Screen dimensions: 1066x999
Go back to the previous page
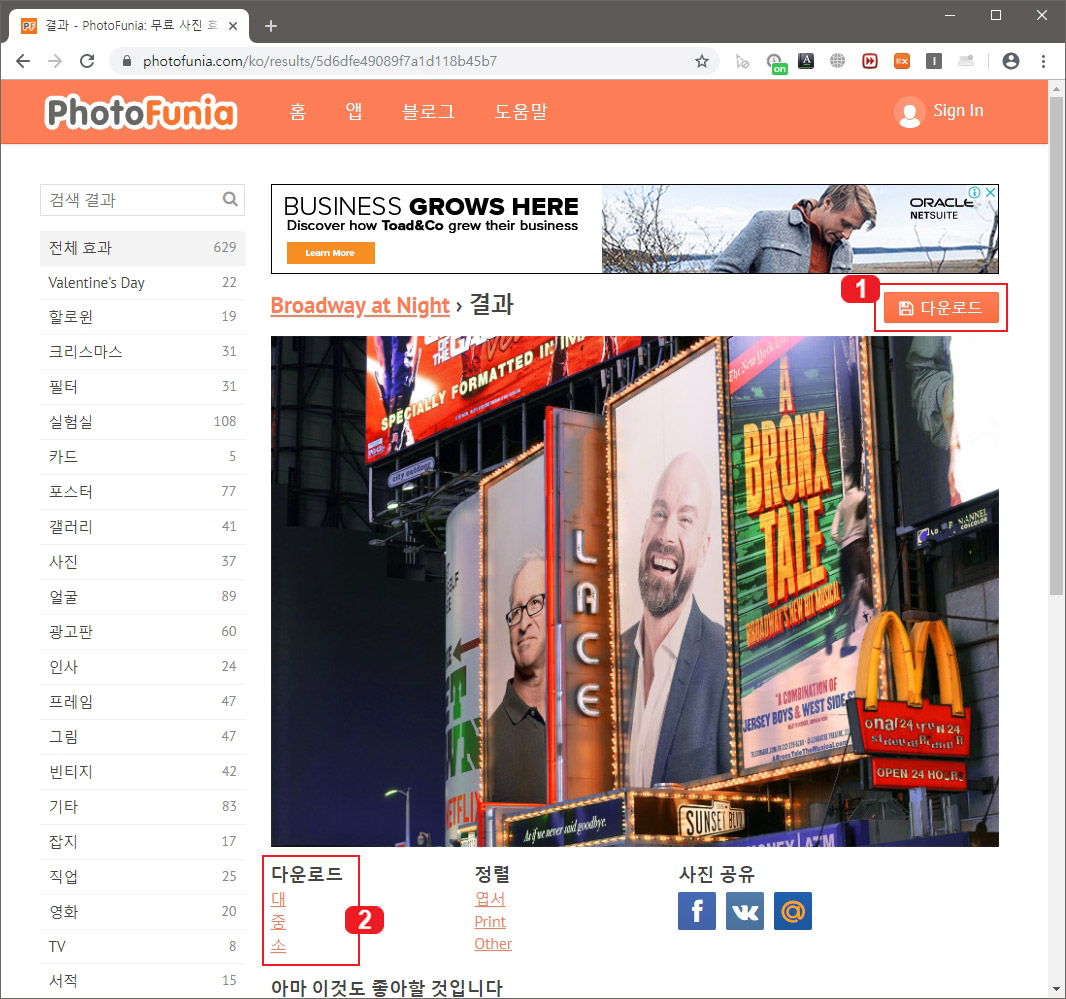click(x=23, y=61)
